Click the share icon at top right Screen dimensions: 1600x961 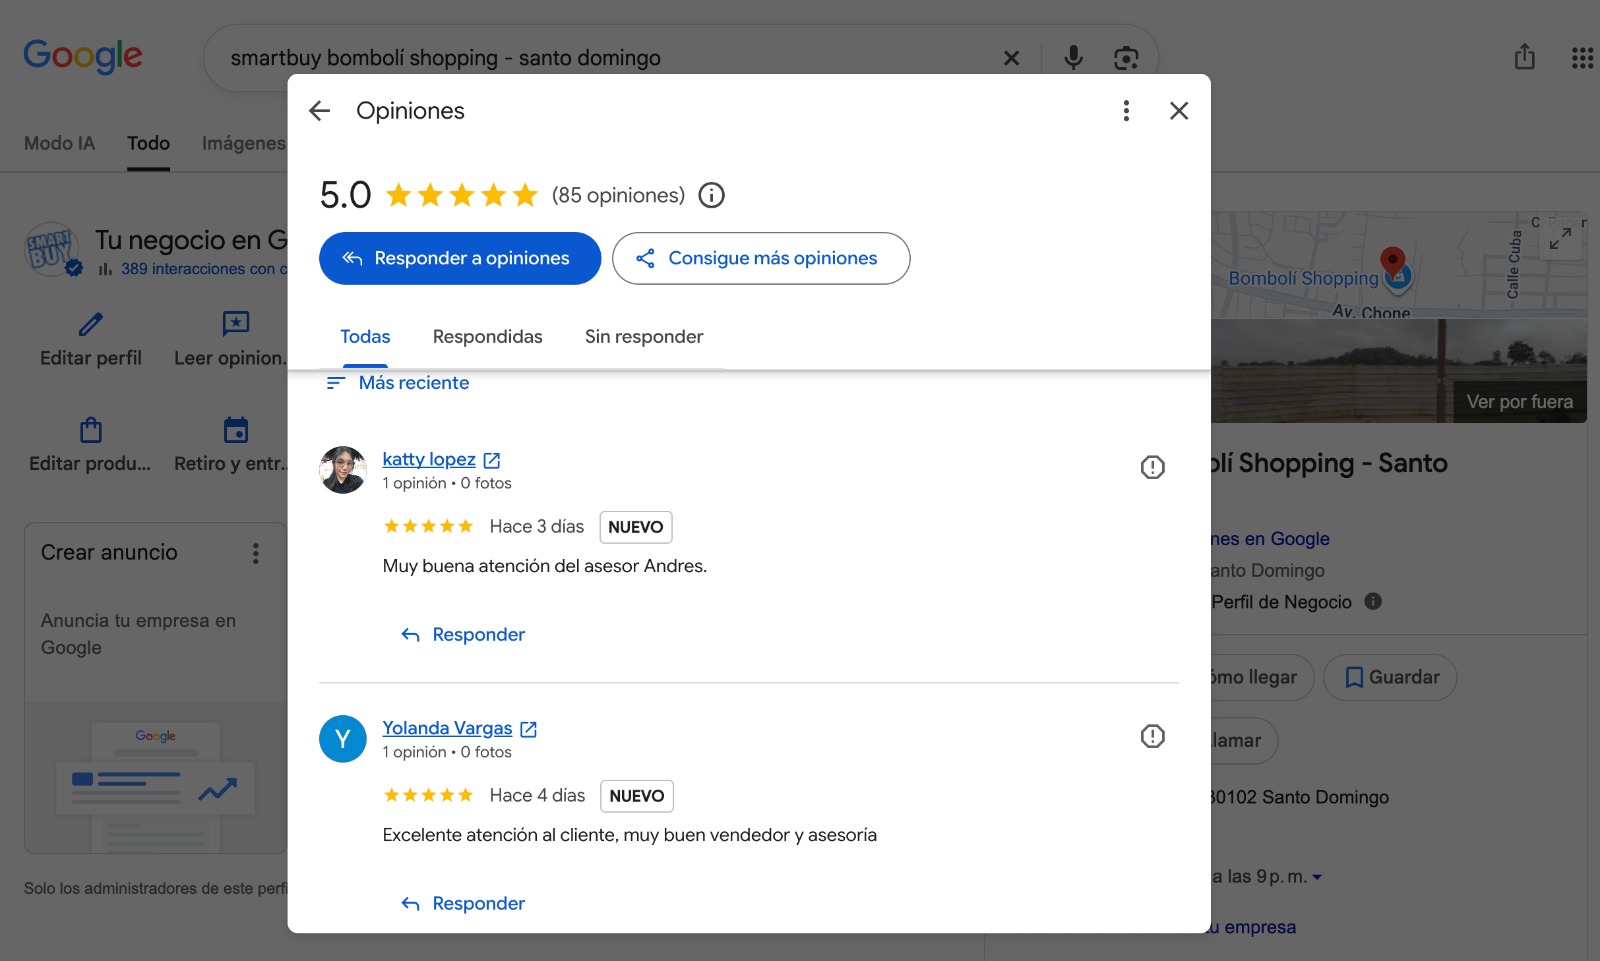point(1524,57)
